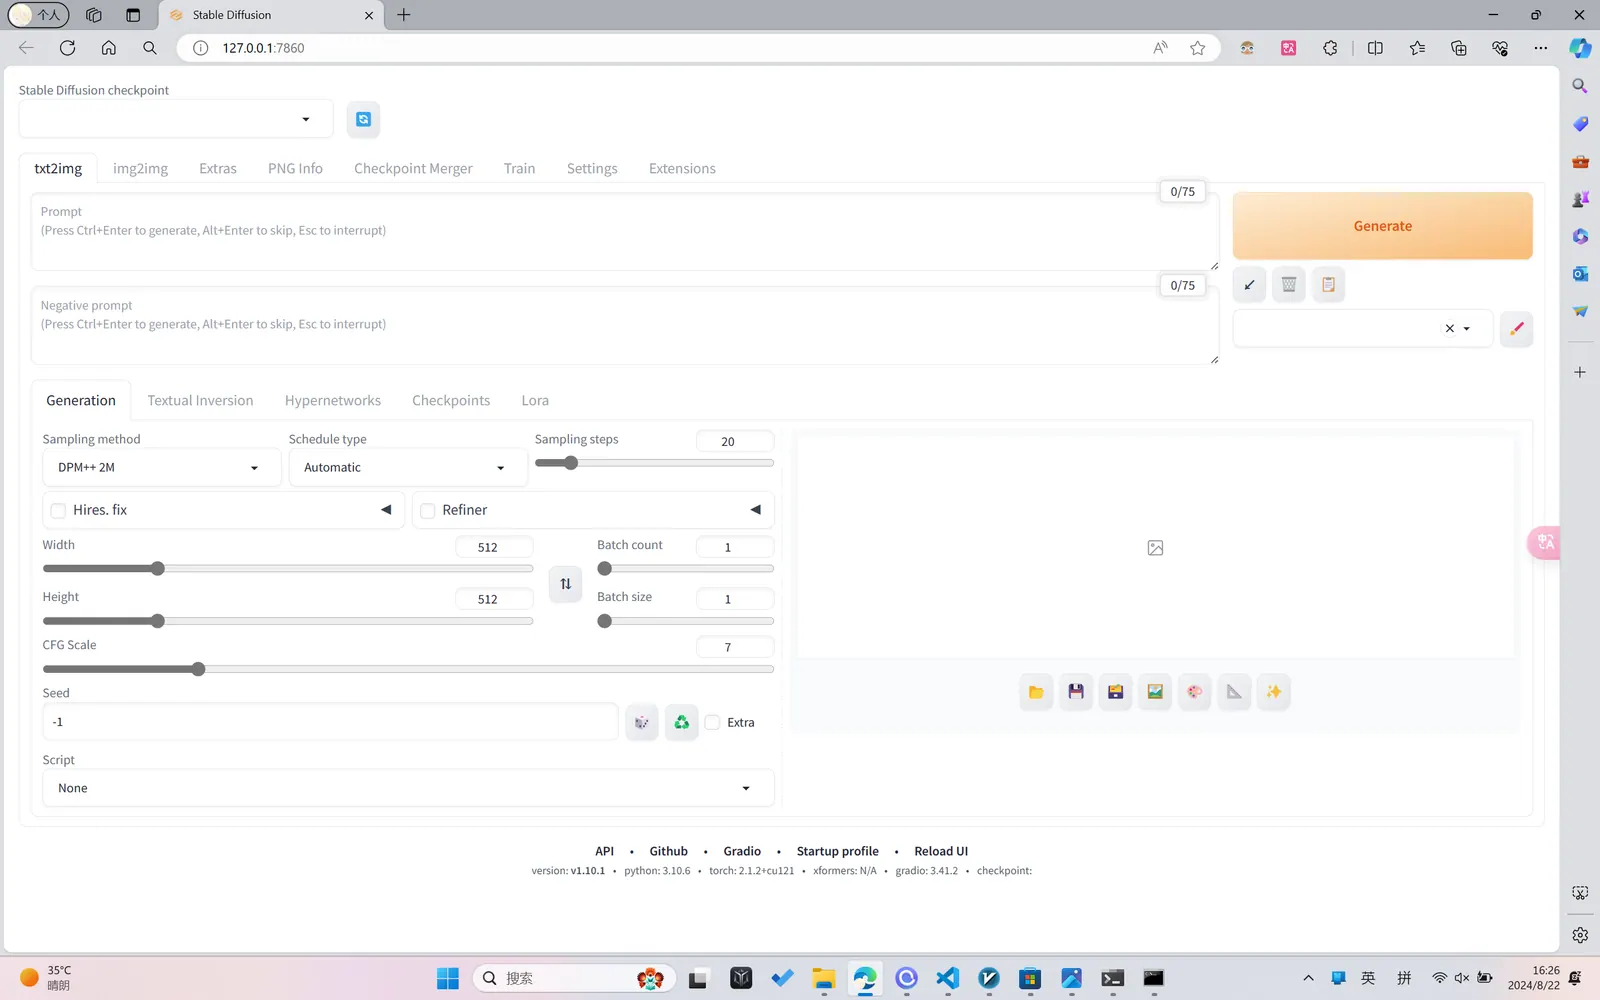Enable the Hires. fix checkbox

click(x=59, y=511)
